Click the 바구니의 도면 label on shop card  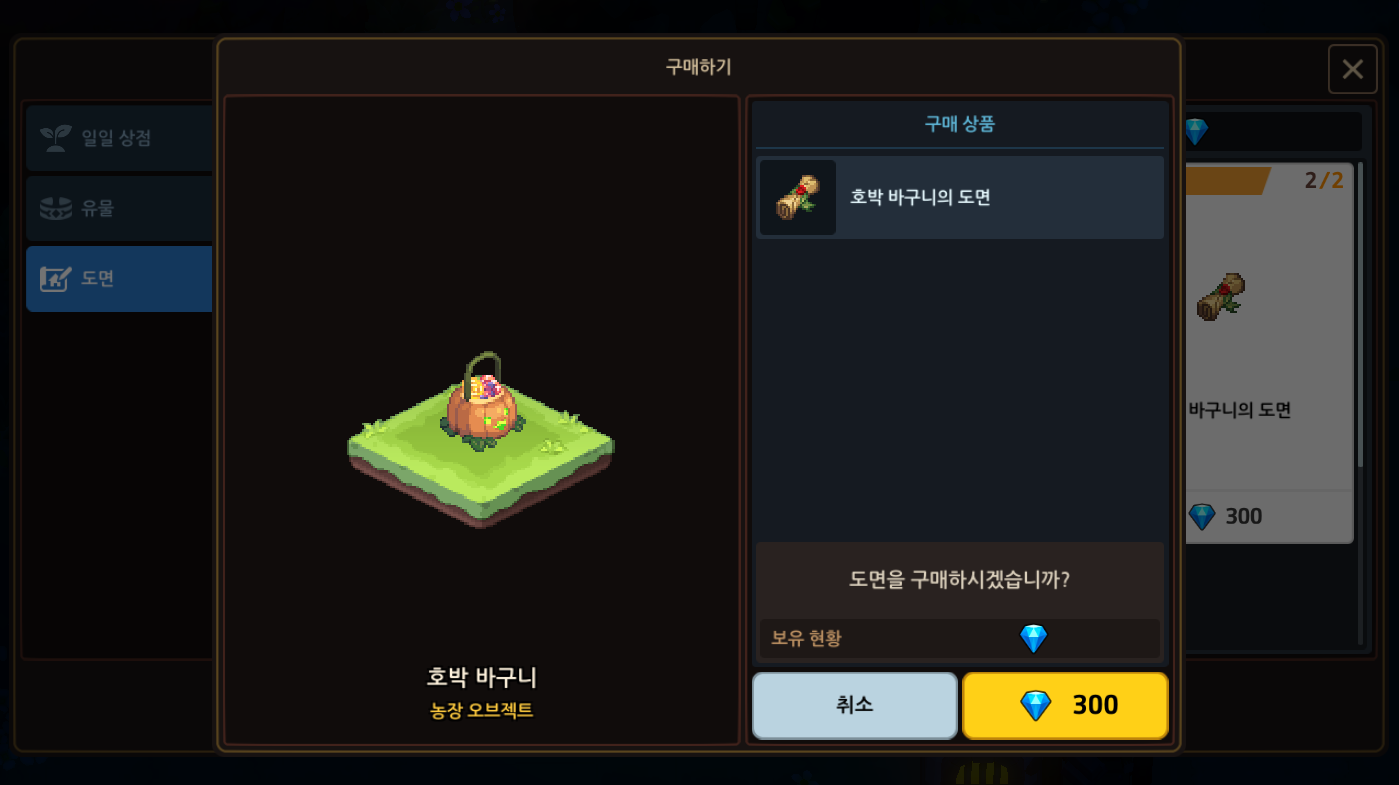1240,410
